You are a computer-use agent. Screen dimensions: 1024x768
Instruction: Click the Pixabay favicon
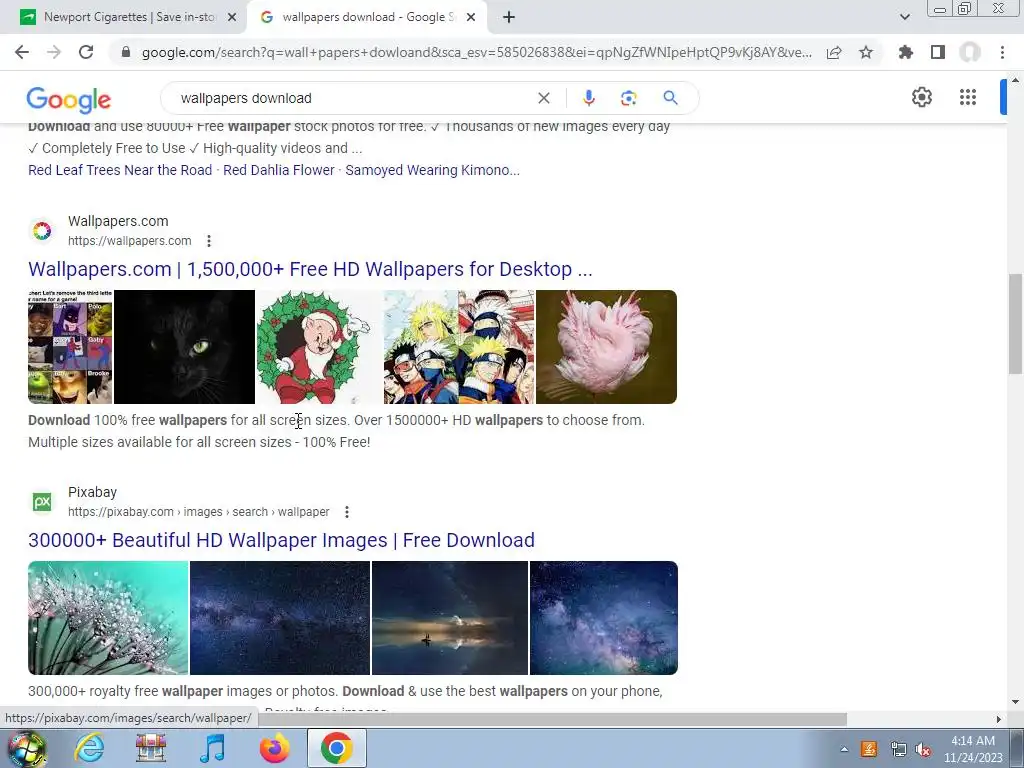42,502
